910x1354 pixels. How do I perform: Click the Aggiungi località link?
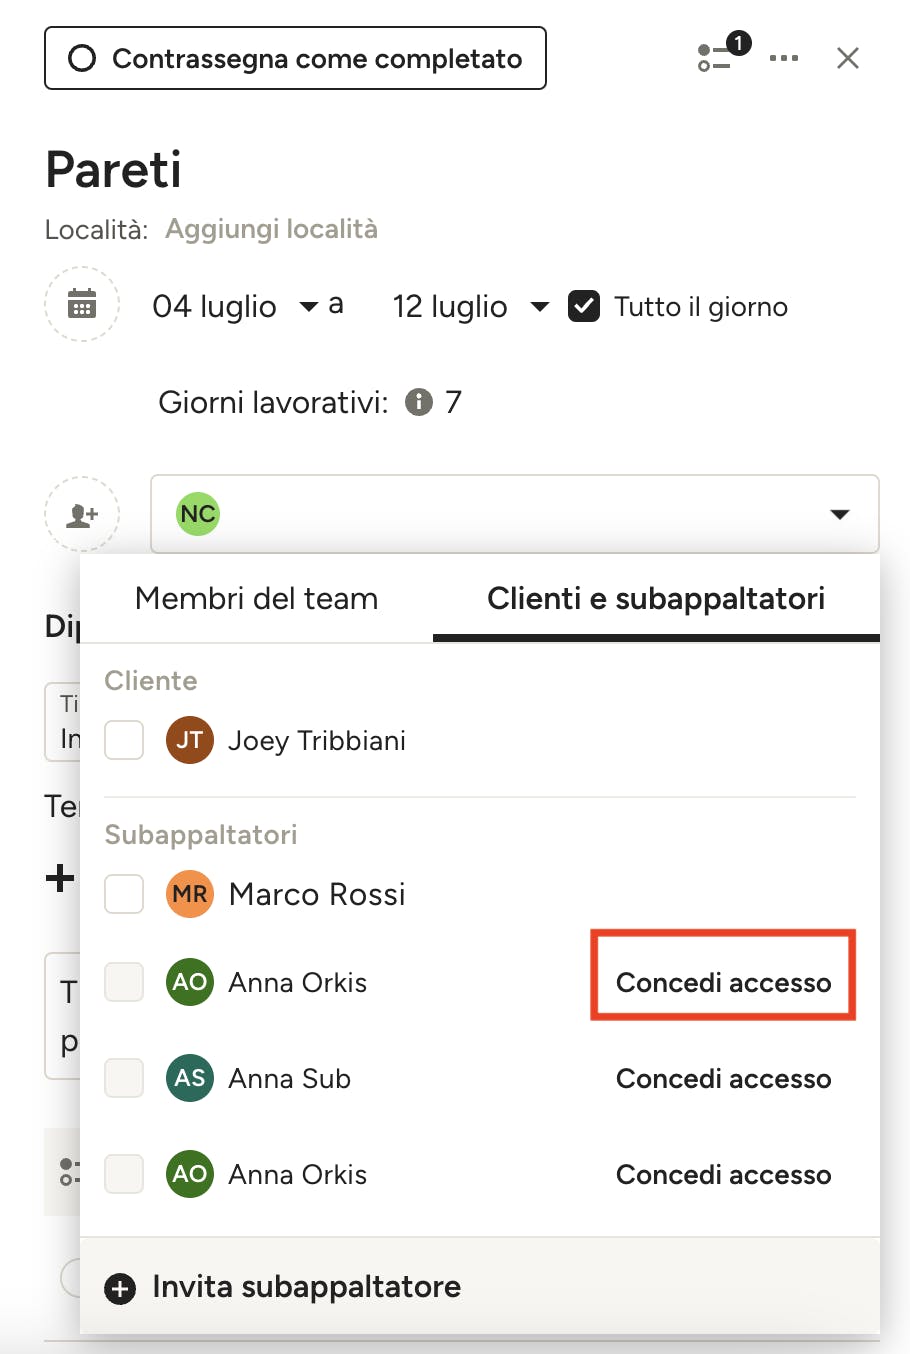271,229
